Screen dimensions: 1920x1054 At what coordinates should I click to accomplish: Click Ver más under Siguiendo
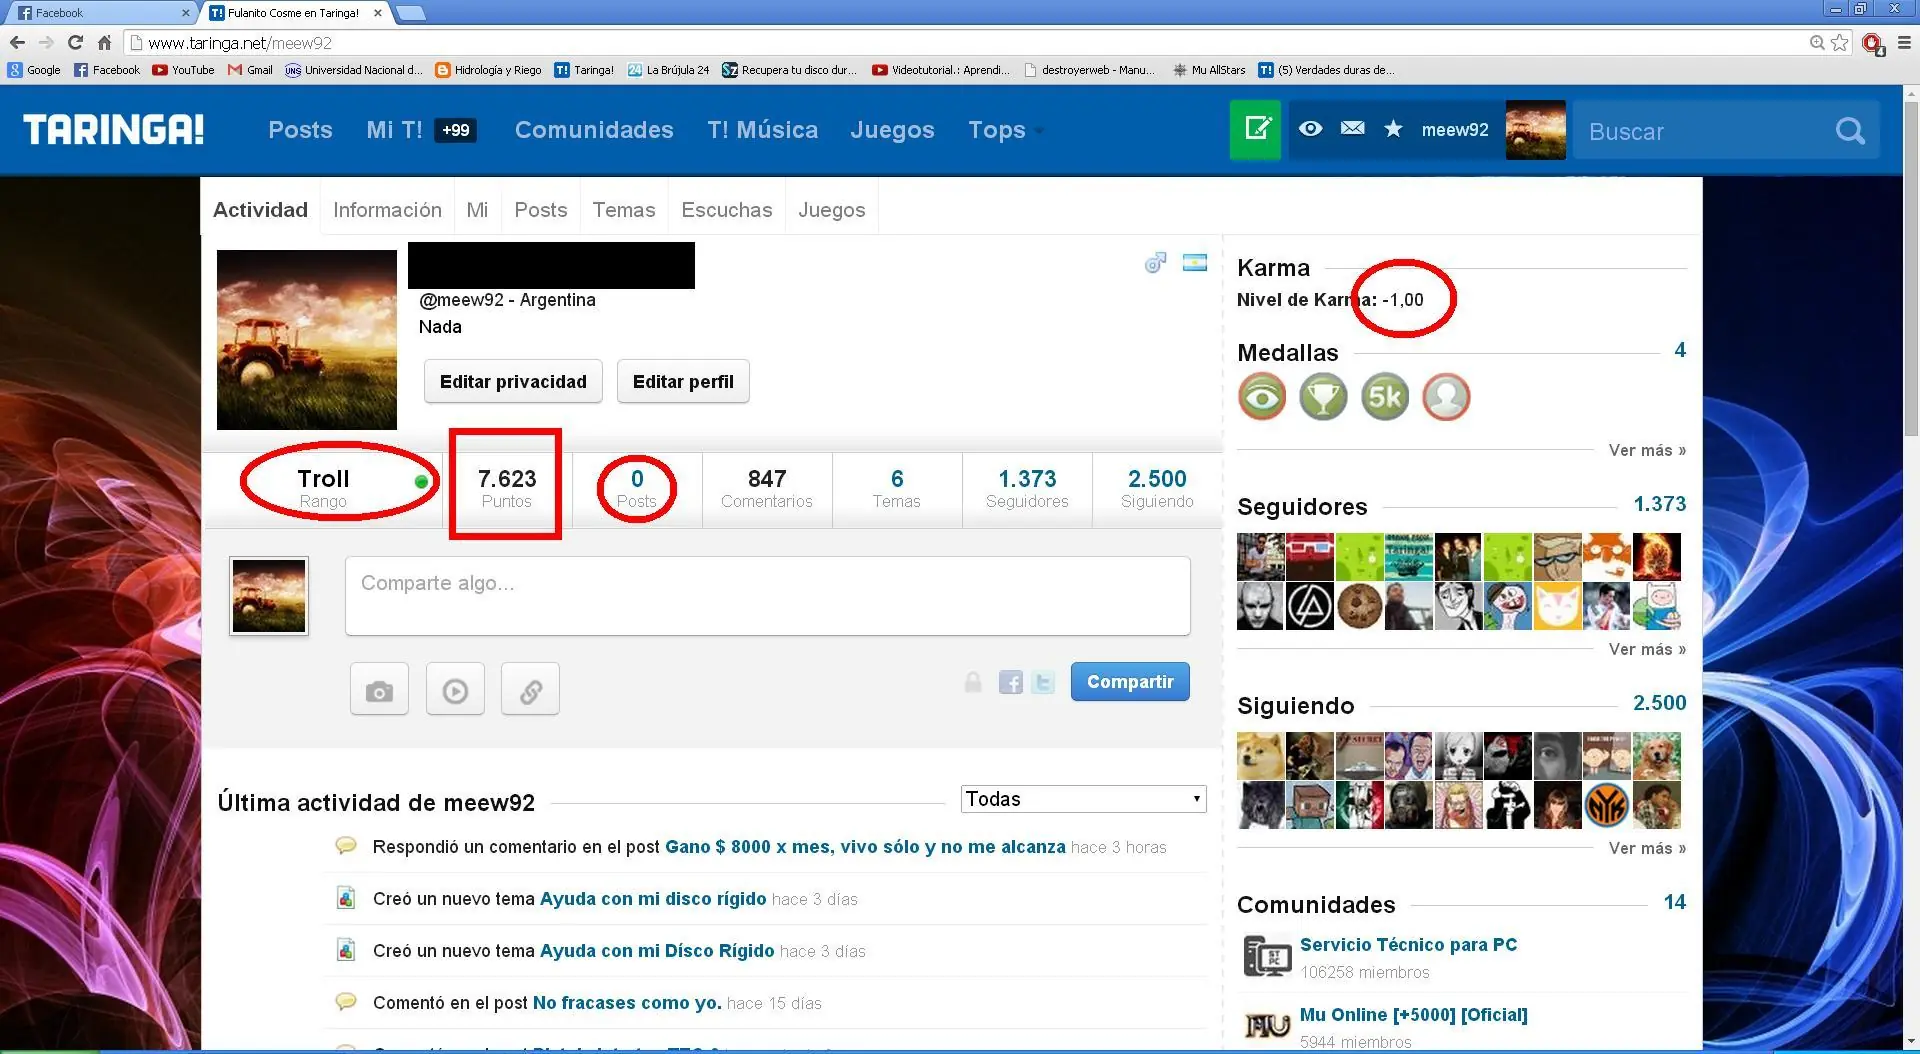(1647, 849)
